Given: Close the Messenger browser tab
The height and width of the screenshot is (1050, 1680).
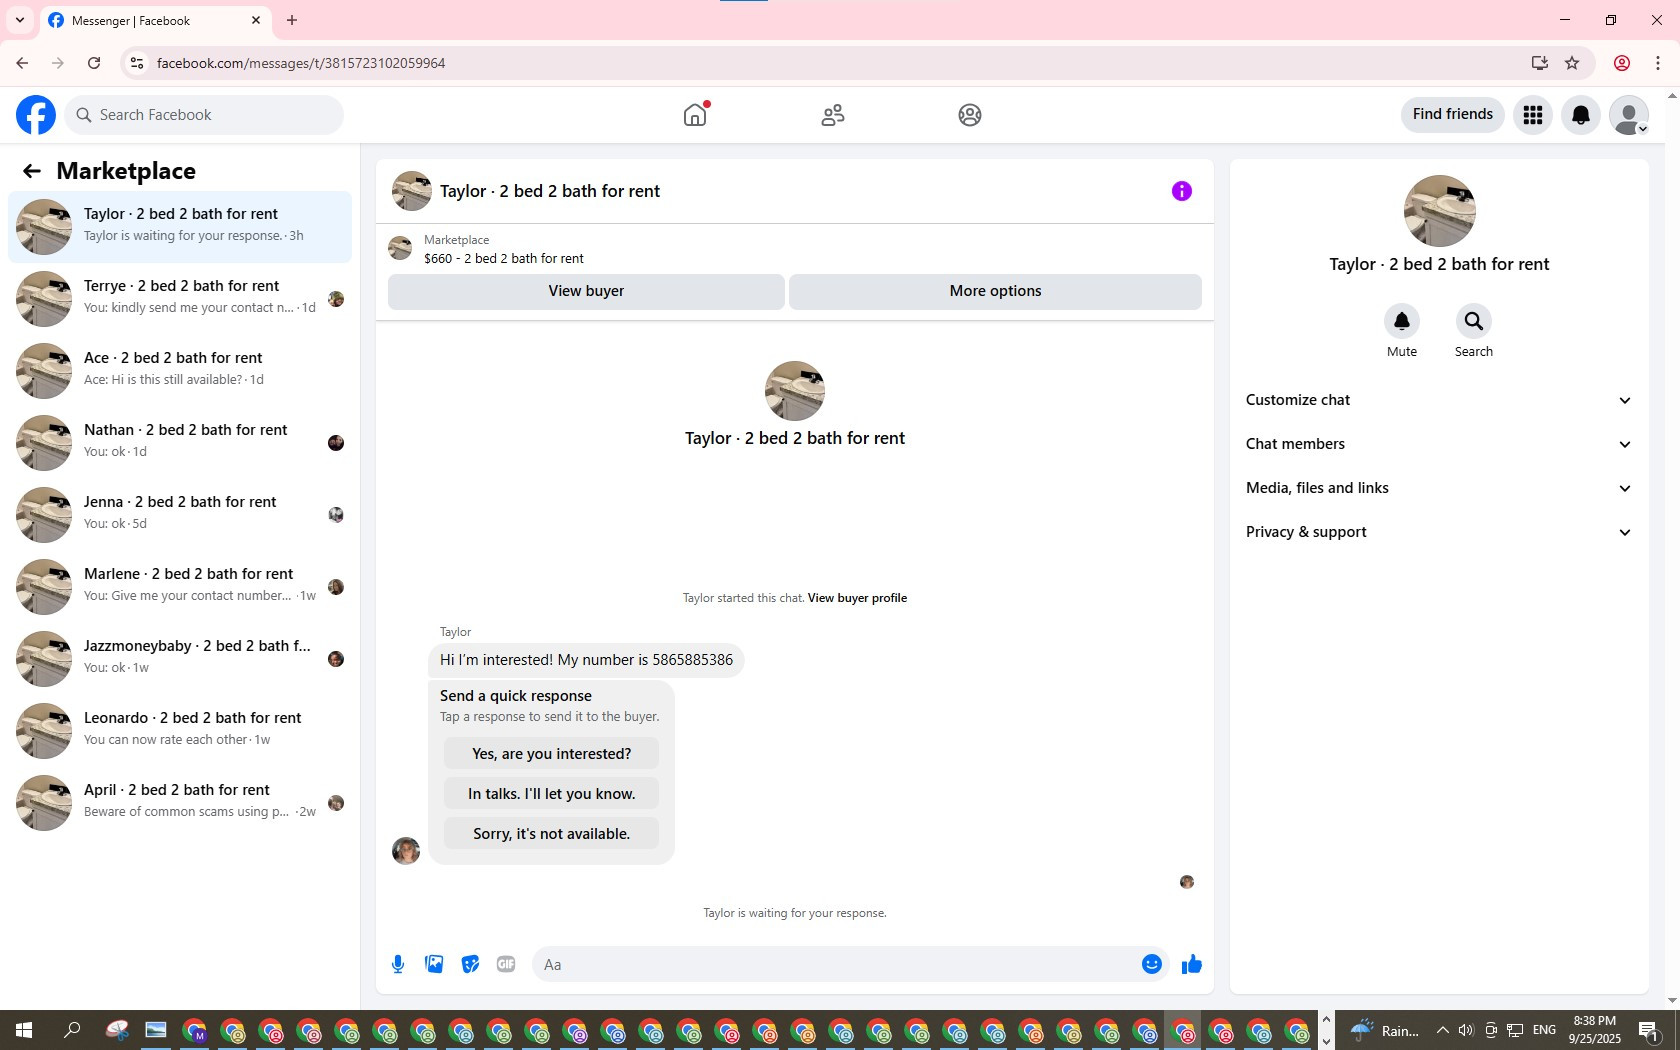Looking at the screenshot, I should (x=256, y=20).
